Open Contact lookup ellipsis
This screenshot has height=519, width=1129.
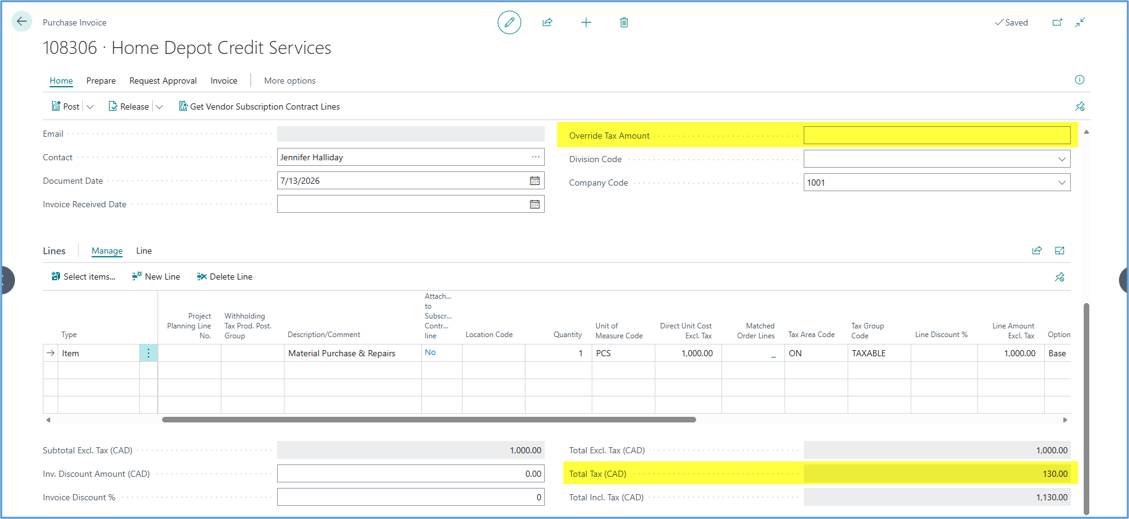[535, 157]
